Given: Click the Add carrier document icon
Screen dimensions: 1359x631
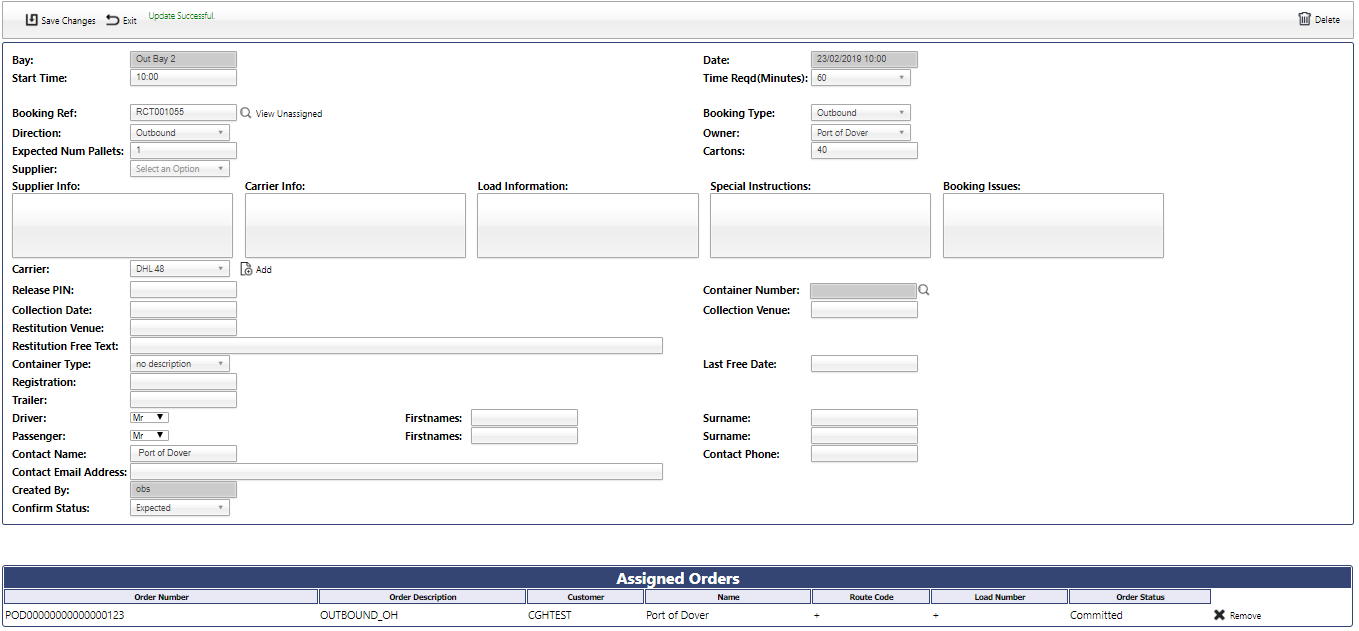Looking at the screenshot, I should click(x=246, y=269).
